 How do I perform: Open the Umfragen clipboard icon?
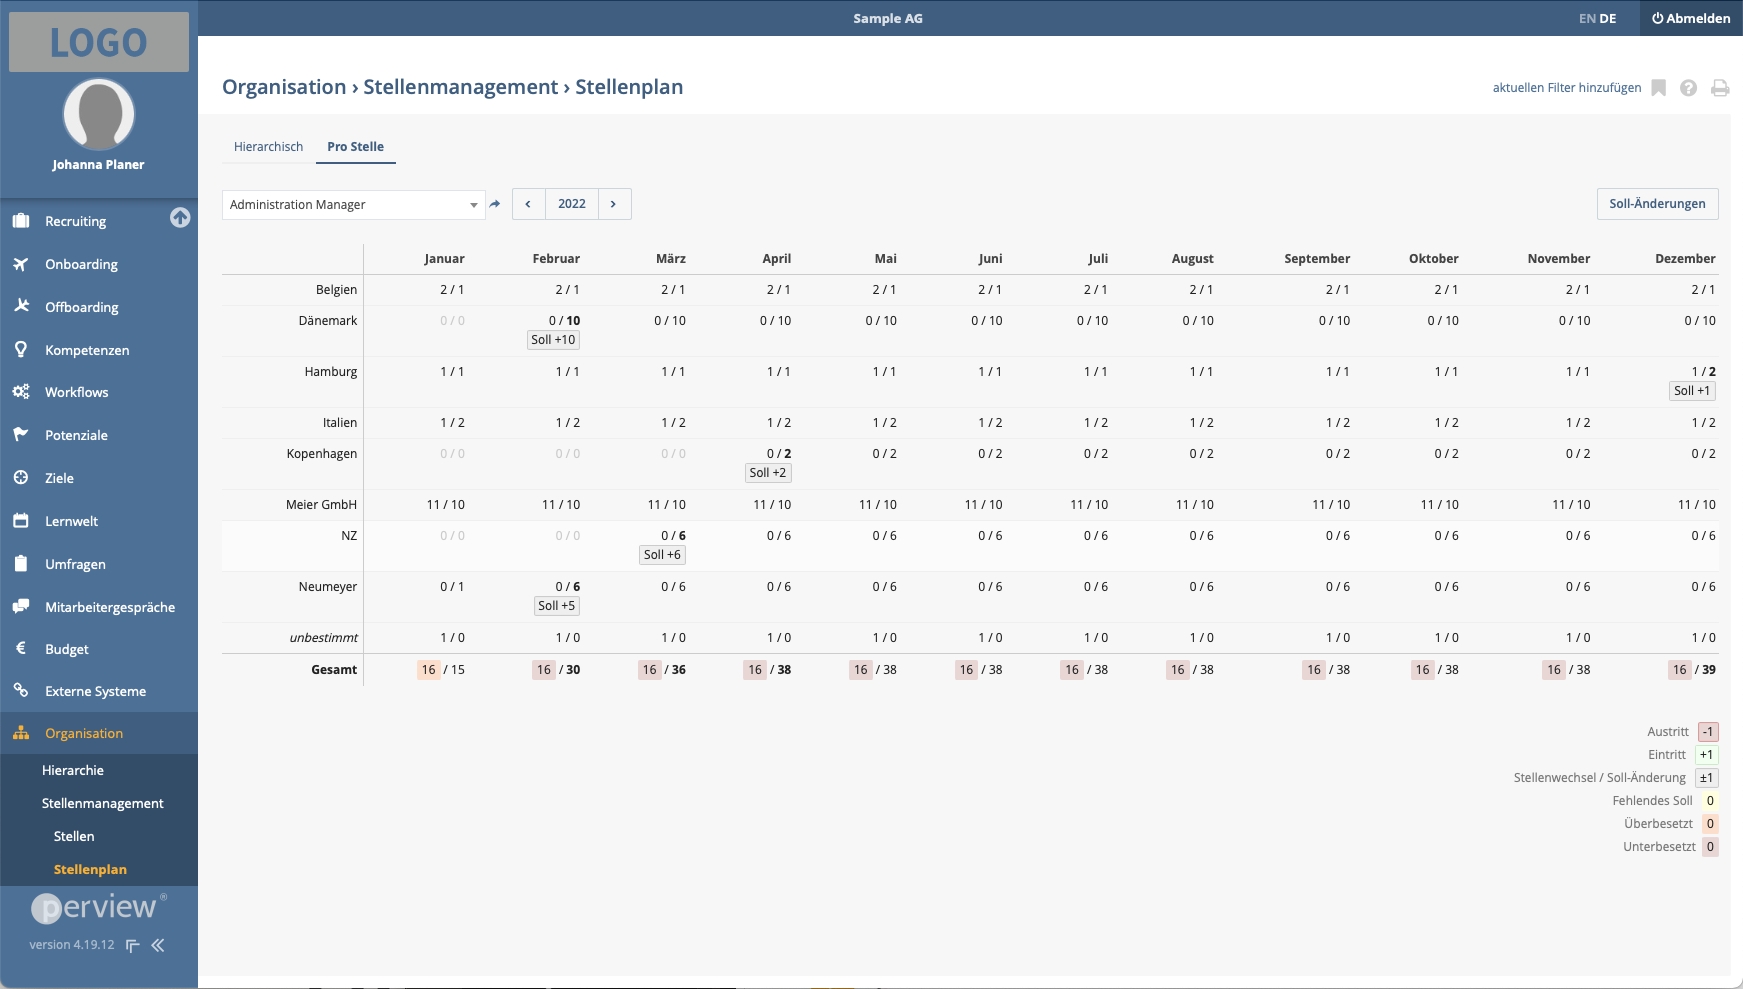(21, 563)
